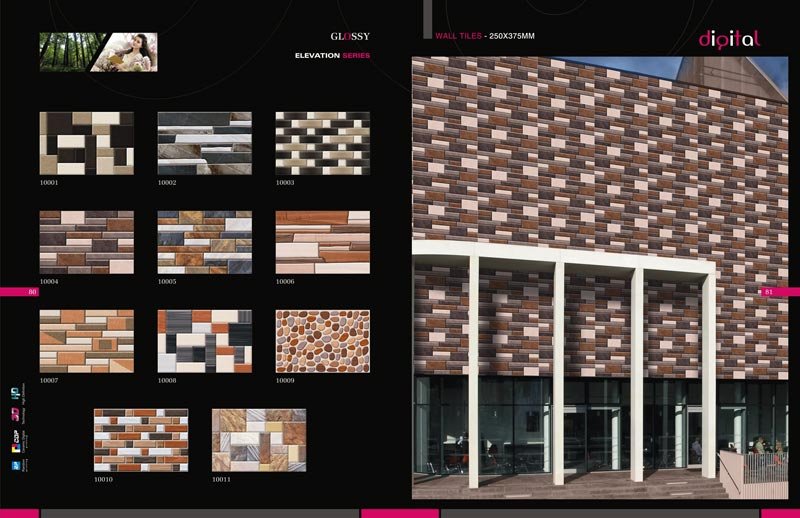Click the ELEVATION SERIES label
Viewport: 800px width, 518px height.
coord(332,55)
